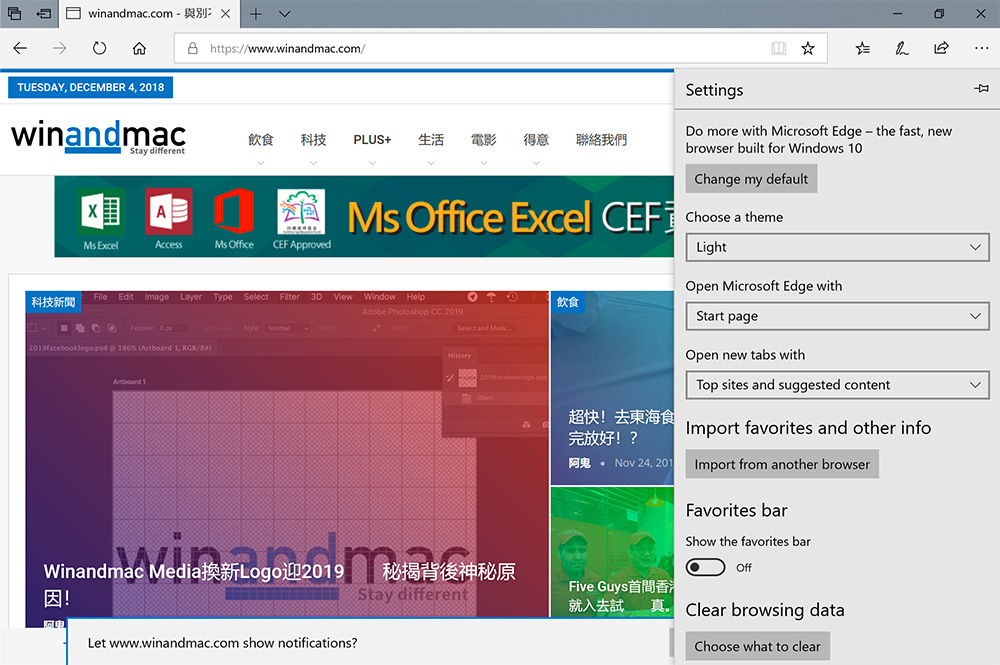The width and height of the screenshot is (1000, 665).
Task: Refresh the current page
Action: [99, 48]
